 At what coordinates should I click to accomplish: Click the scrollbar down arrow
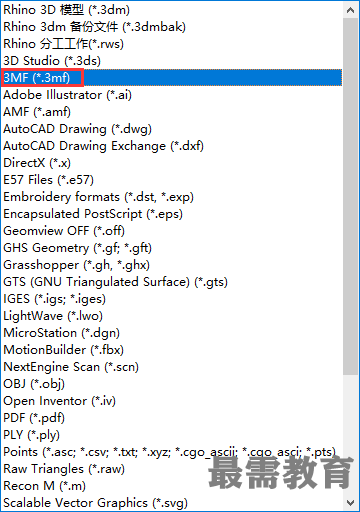[350, 502]
